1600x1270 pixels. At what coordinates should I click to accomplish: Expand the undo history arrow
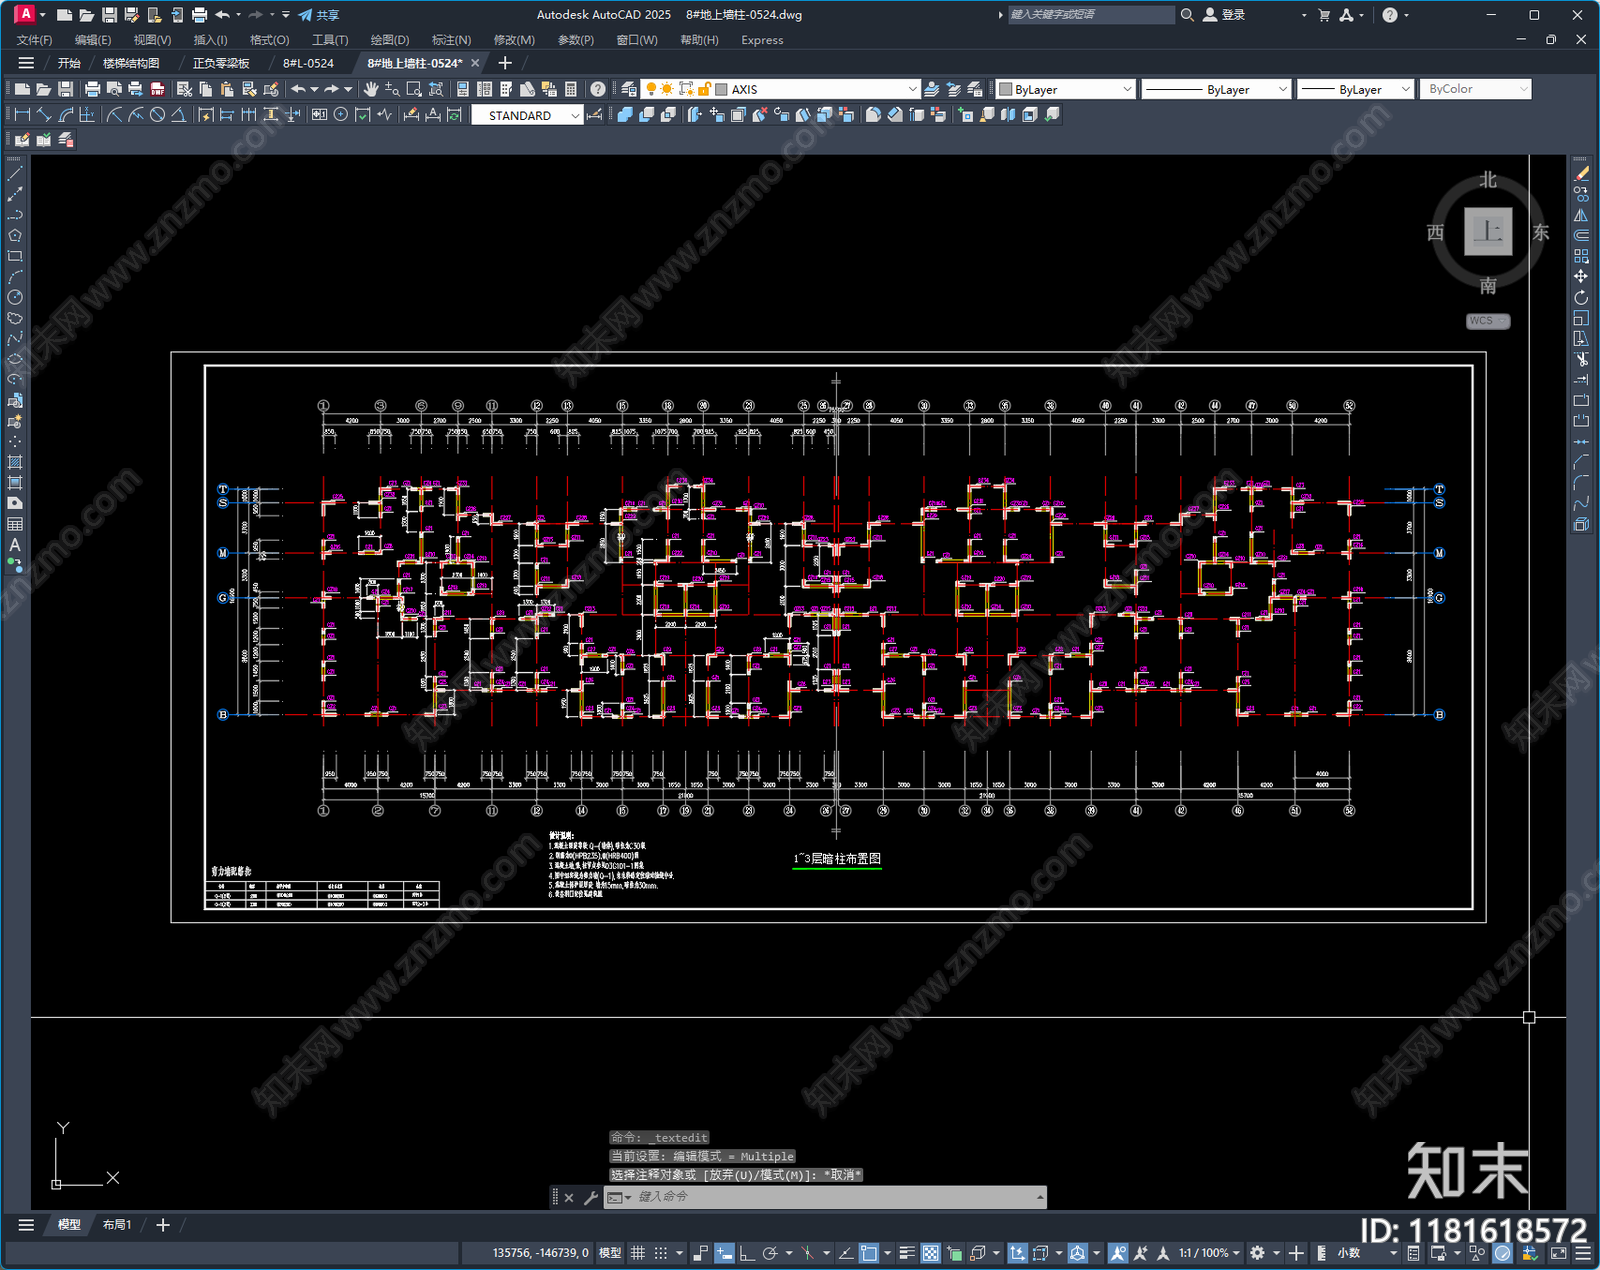coord(314,89)
